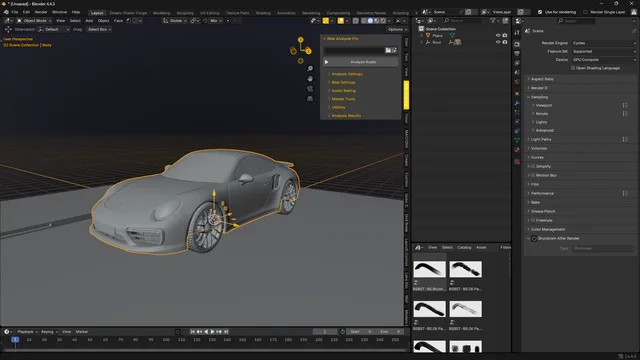The width and height of the screenshot is (640, 360).
Task: Switch to the Shading workspace tab
Action: tap(263, 13)
